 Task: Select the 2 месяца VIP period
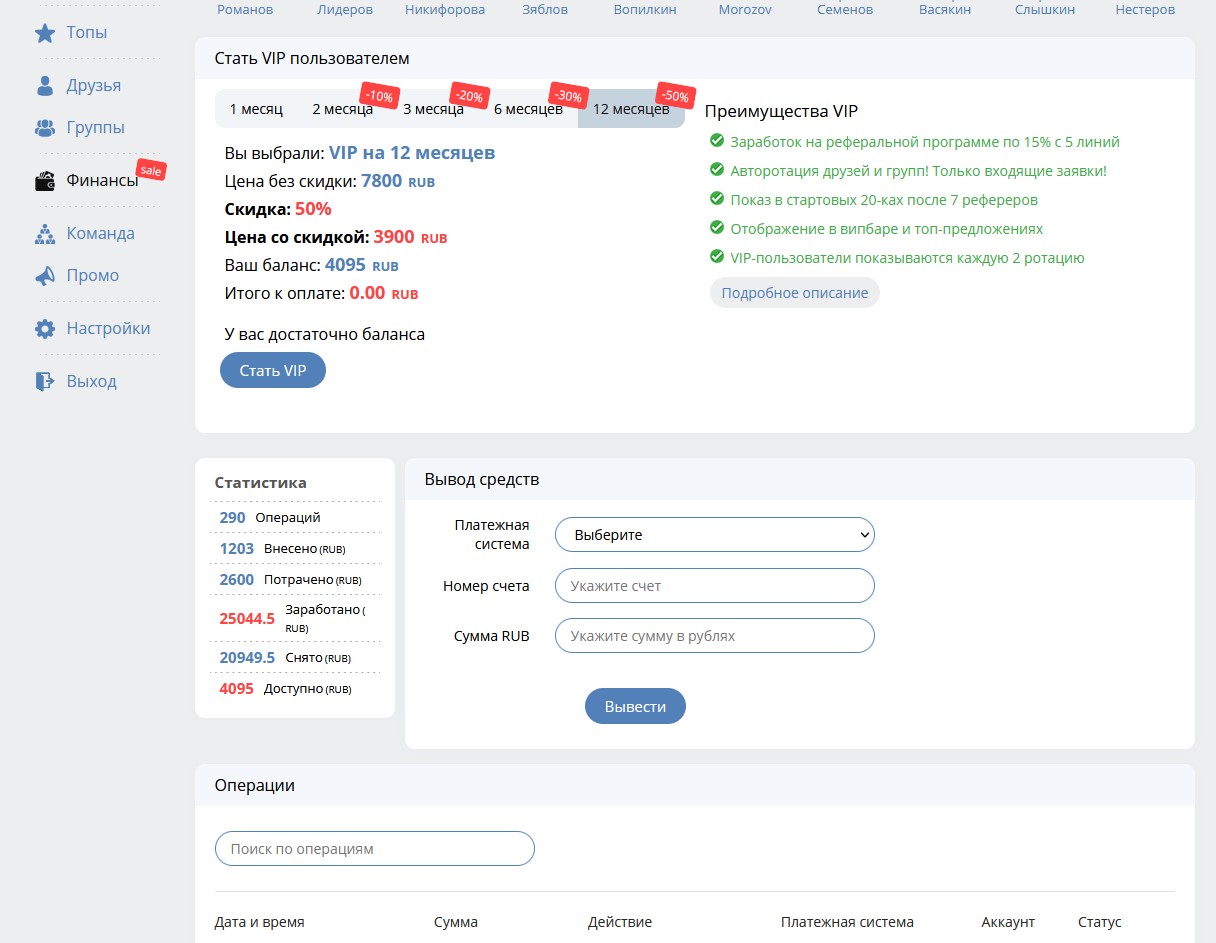click(342, 109)
